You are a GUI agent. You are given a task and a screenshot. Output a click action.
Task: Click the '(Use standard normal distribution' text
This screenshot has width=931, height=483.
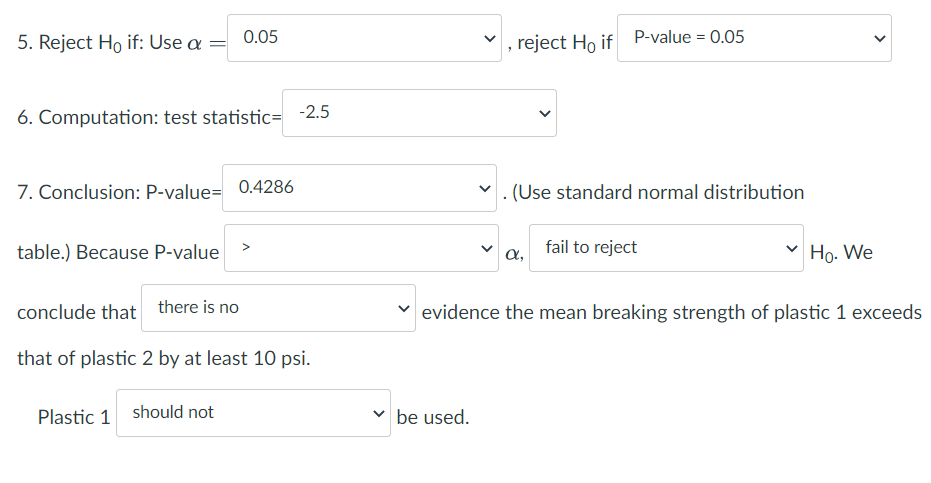point(658,192)
